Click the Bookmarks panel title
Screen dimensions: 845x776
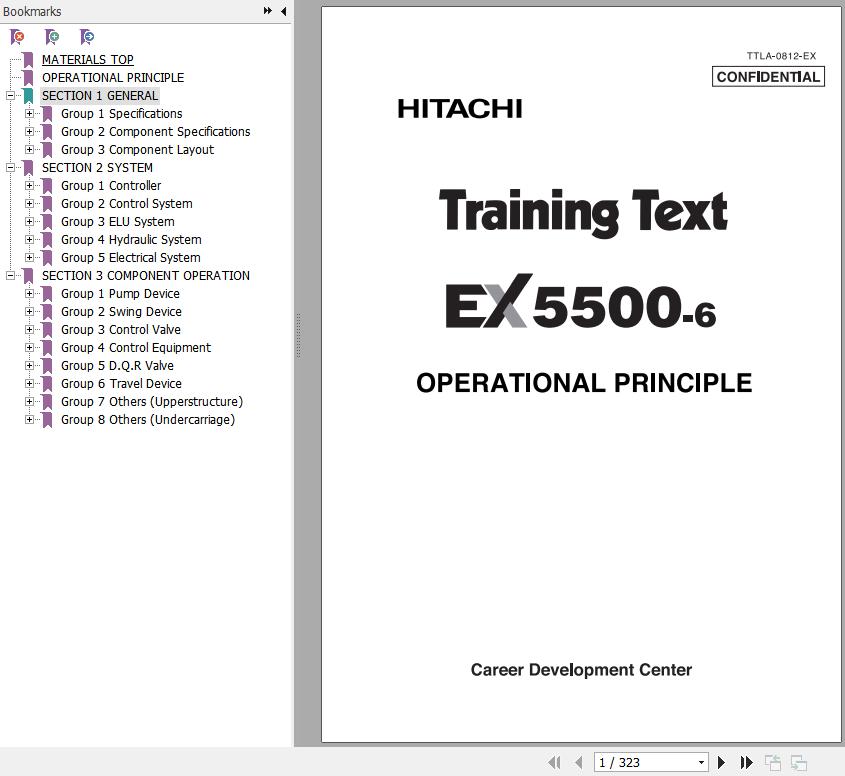click(x=32, y=11)
